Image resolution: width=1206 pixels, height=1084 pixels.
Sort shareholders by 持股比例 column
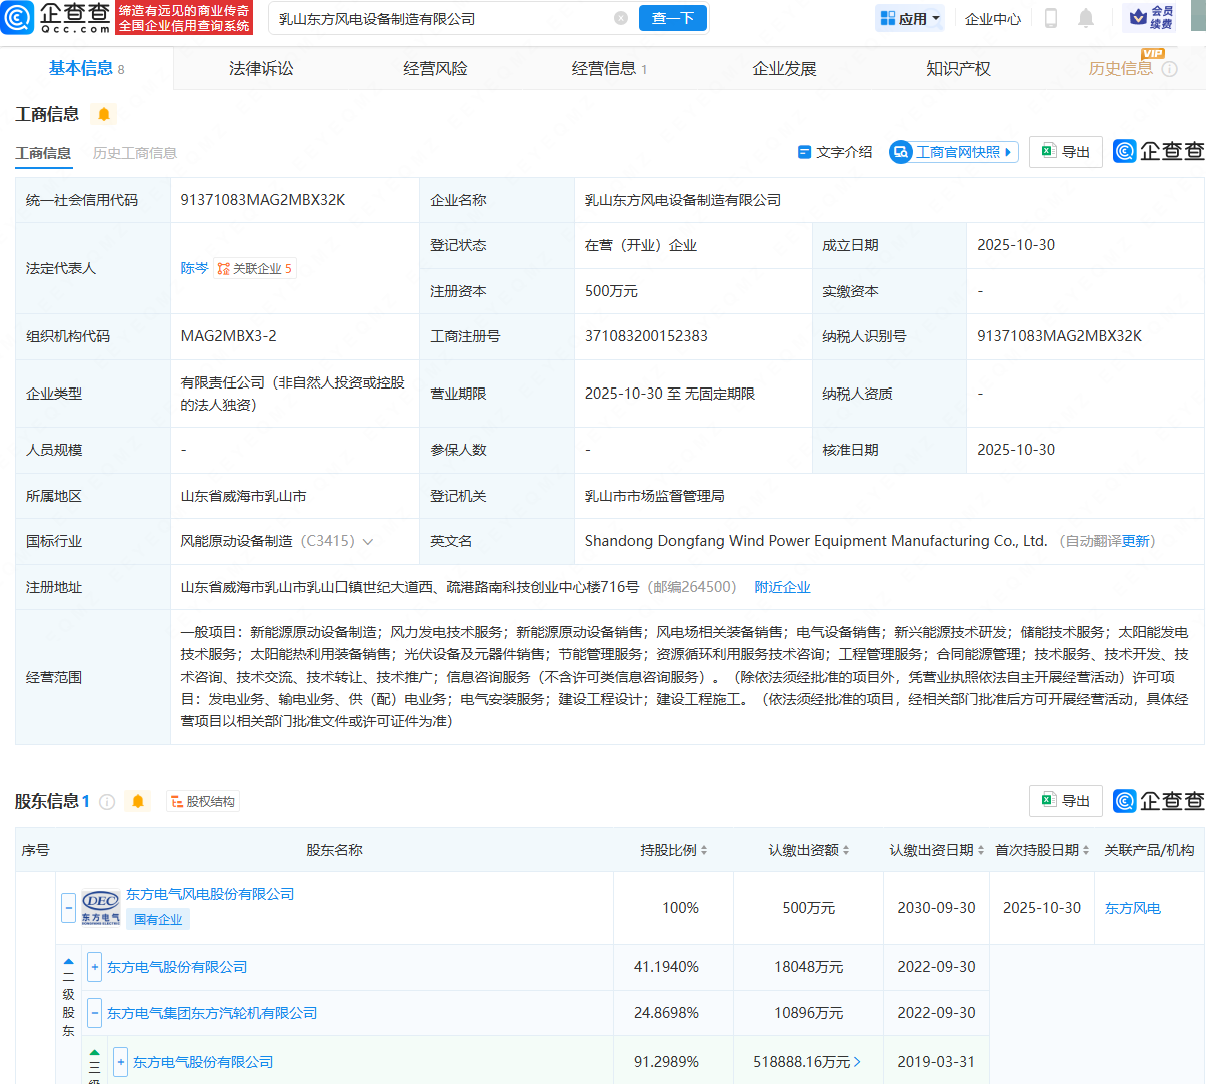click(674, 850)
